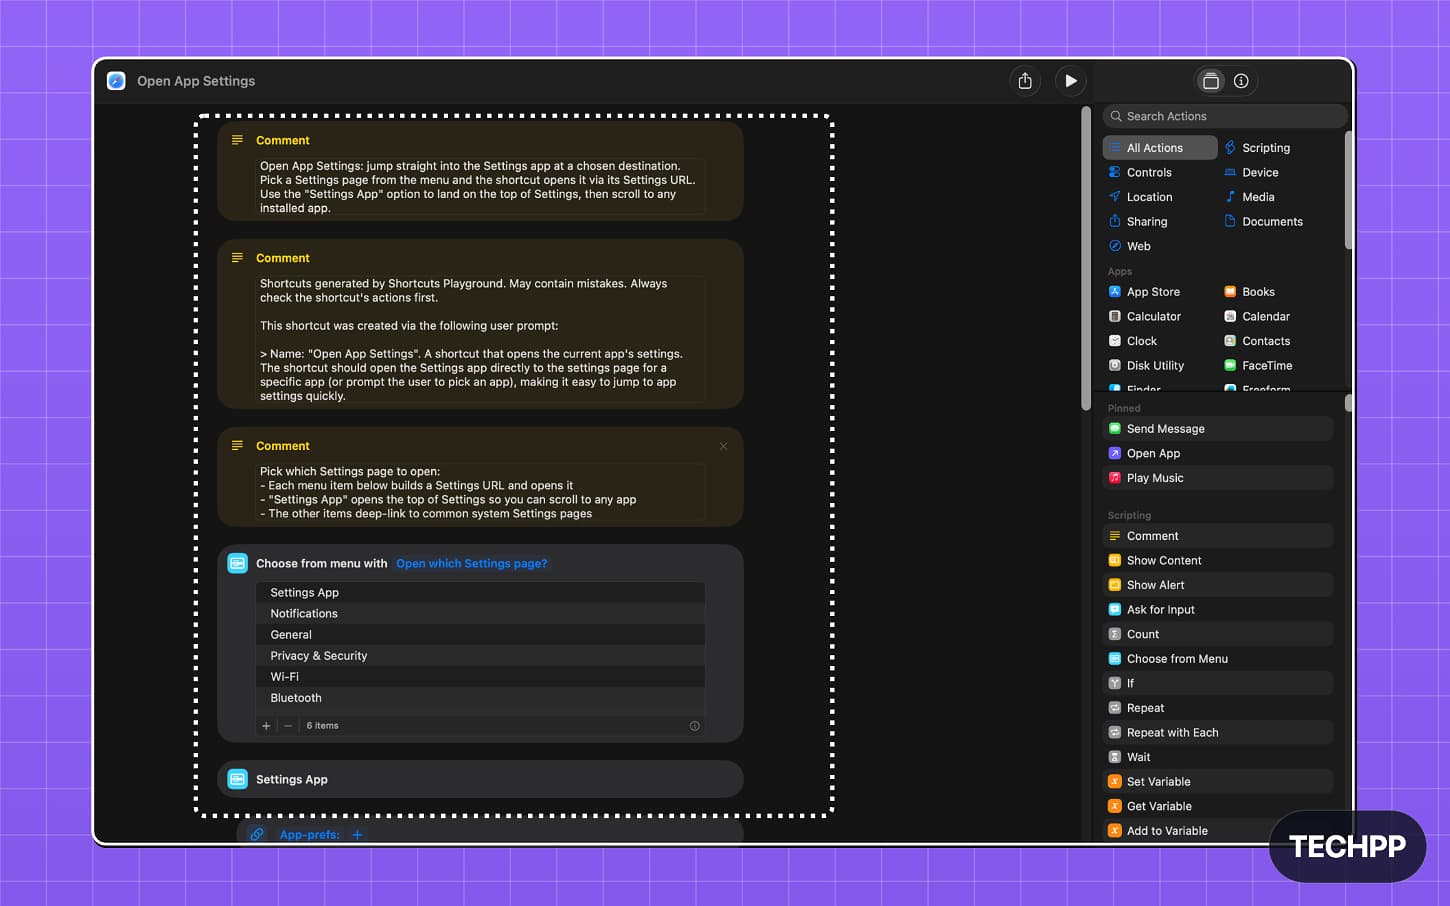The width and height of the screenshot is (1450, 906).
Task: Click the Settings App case block
Action: (x=480, y=779)
